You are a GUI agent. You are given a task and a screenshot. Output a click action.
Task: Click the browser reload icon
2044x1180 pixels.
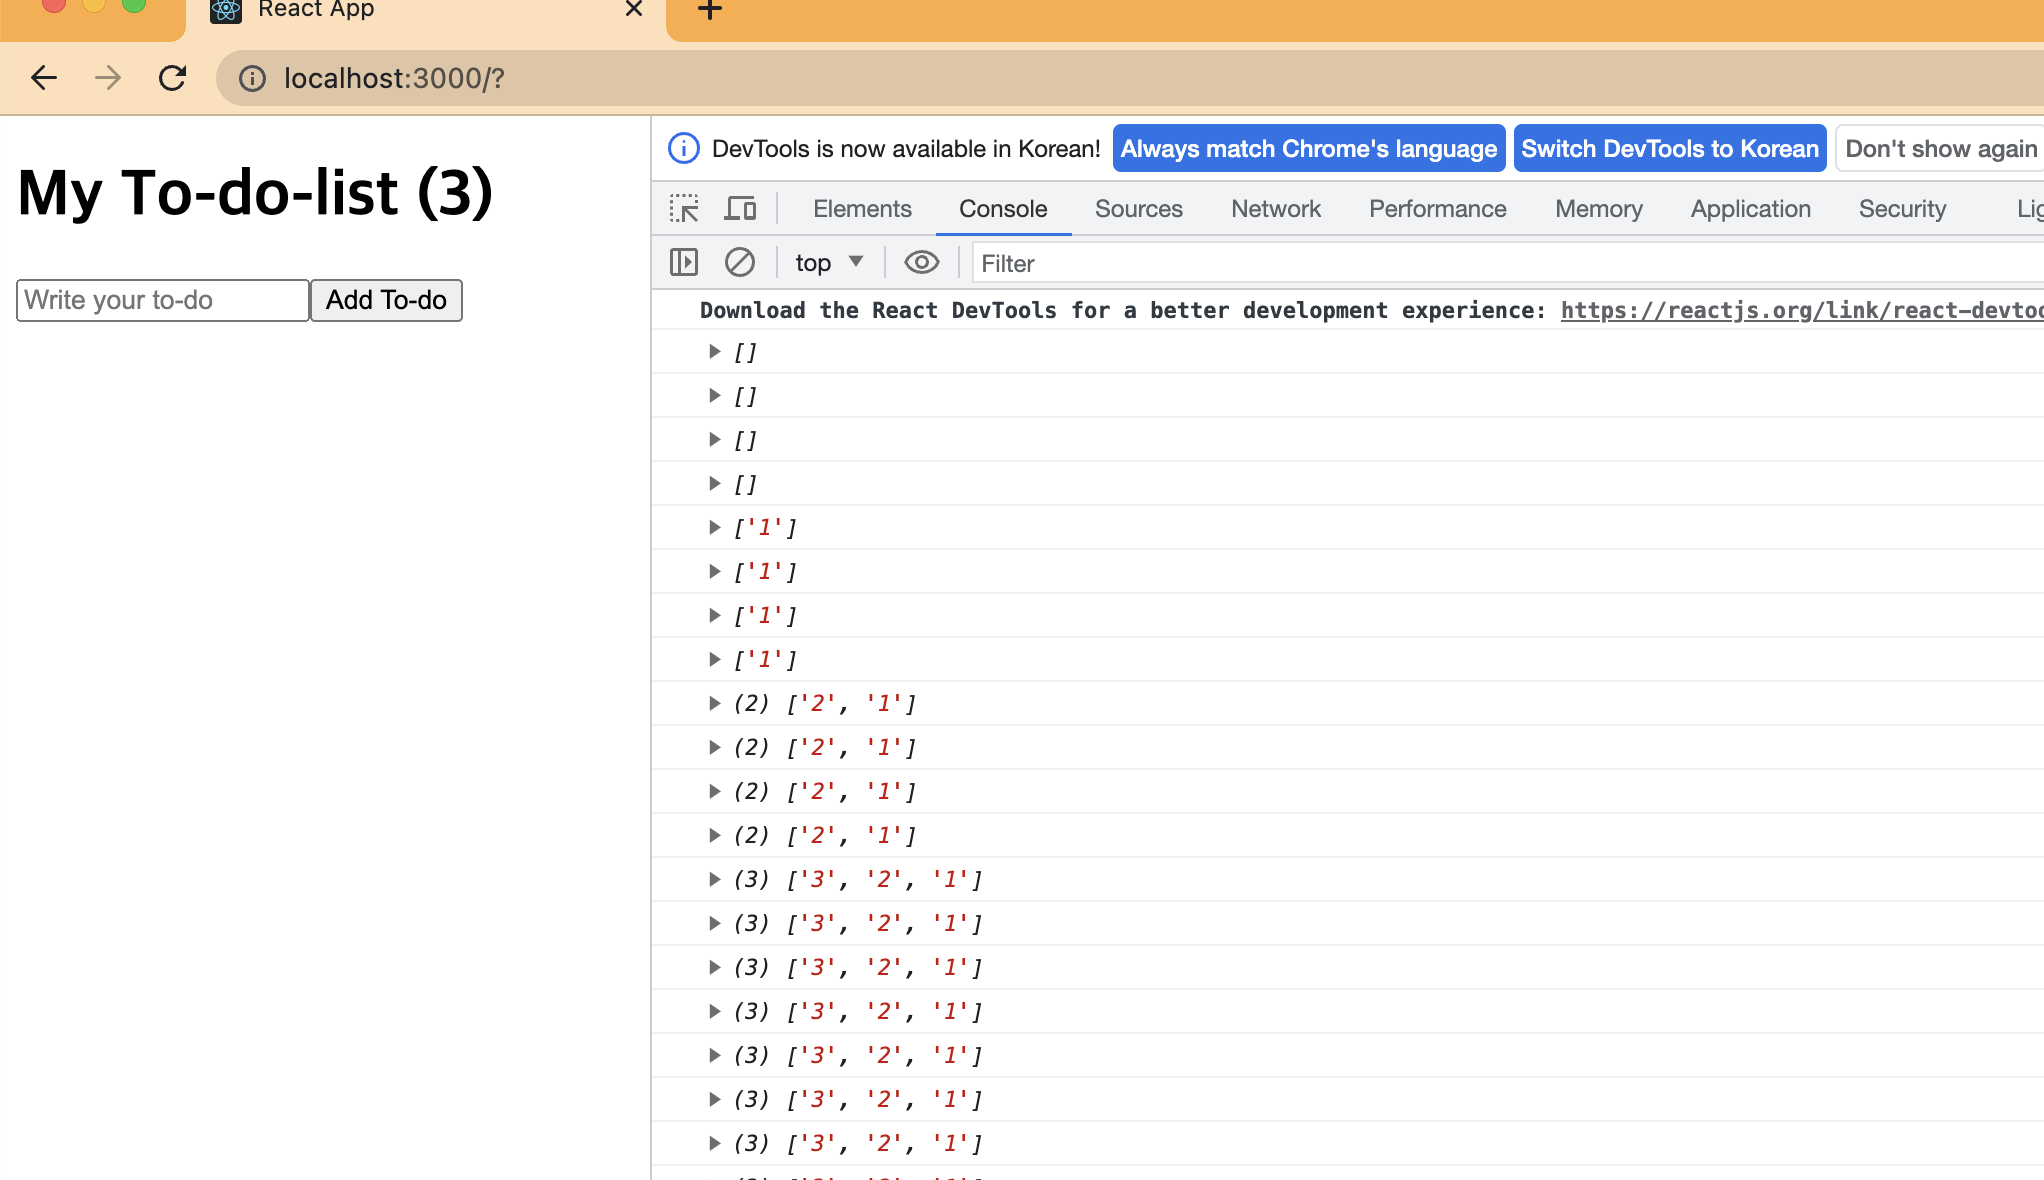click(173, 78)
